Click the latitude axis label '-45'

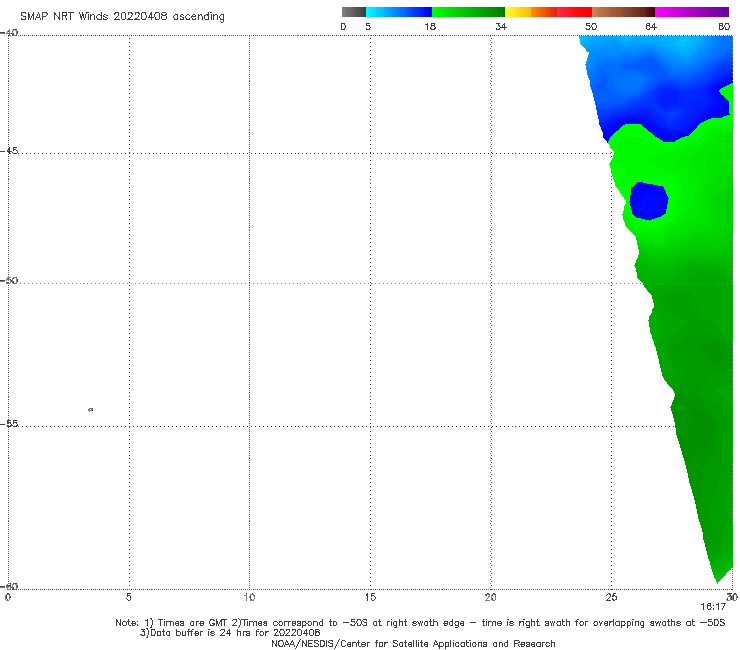[x=9, y=151]
